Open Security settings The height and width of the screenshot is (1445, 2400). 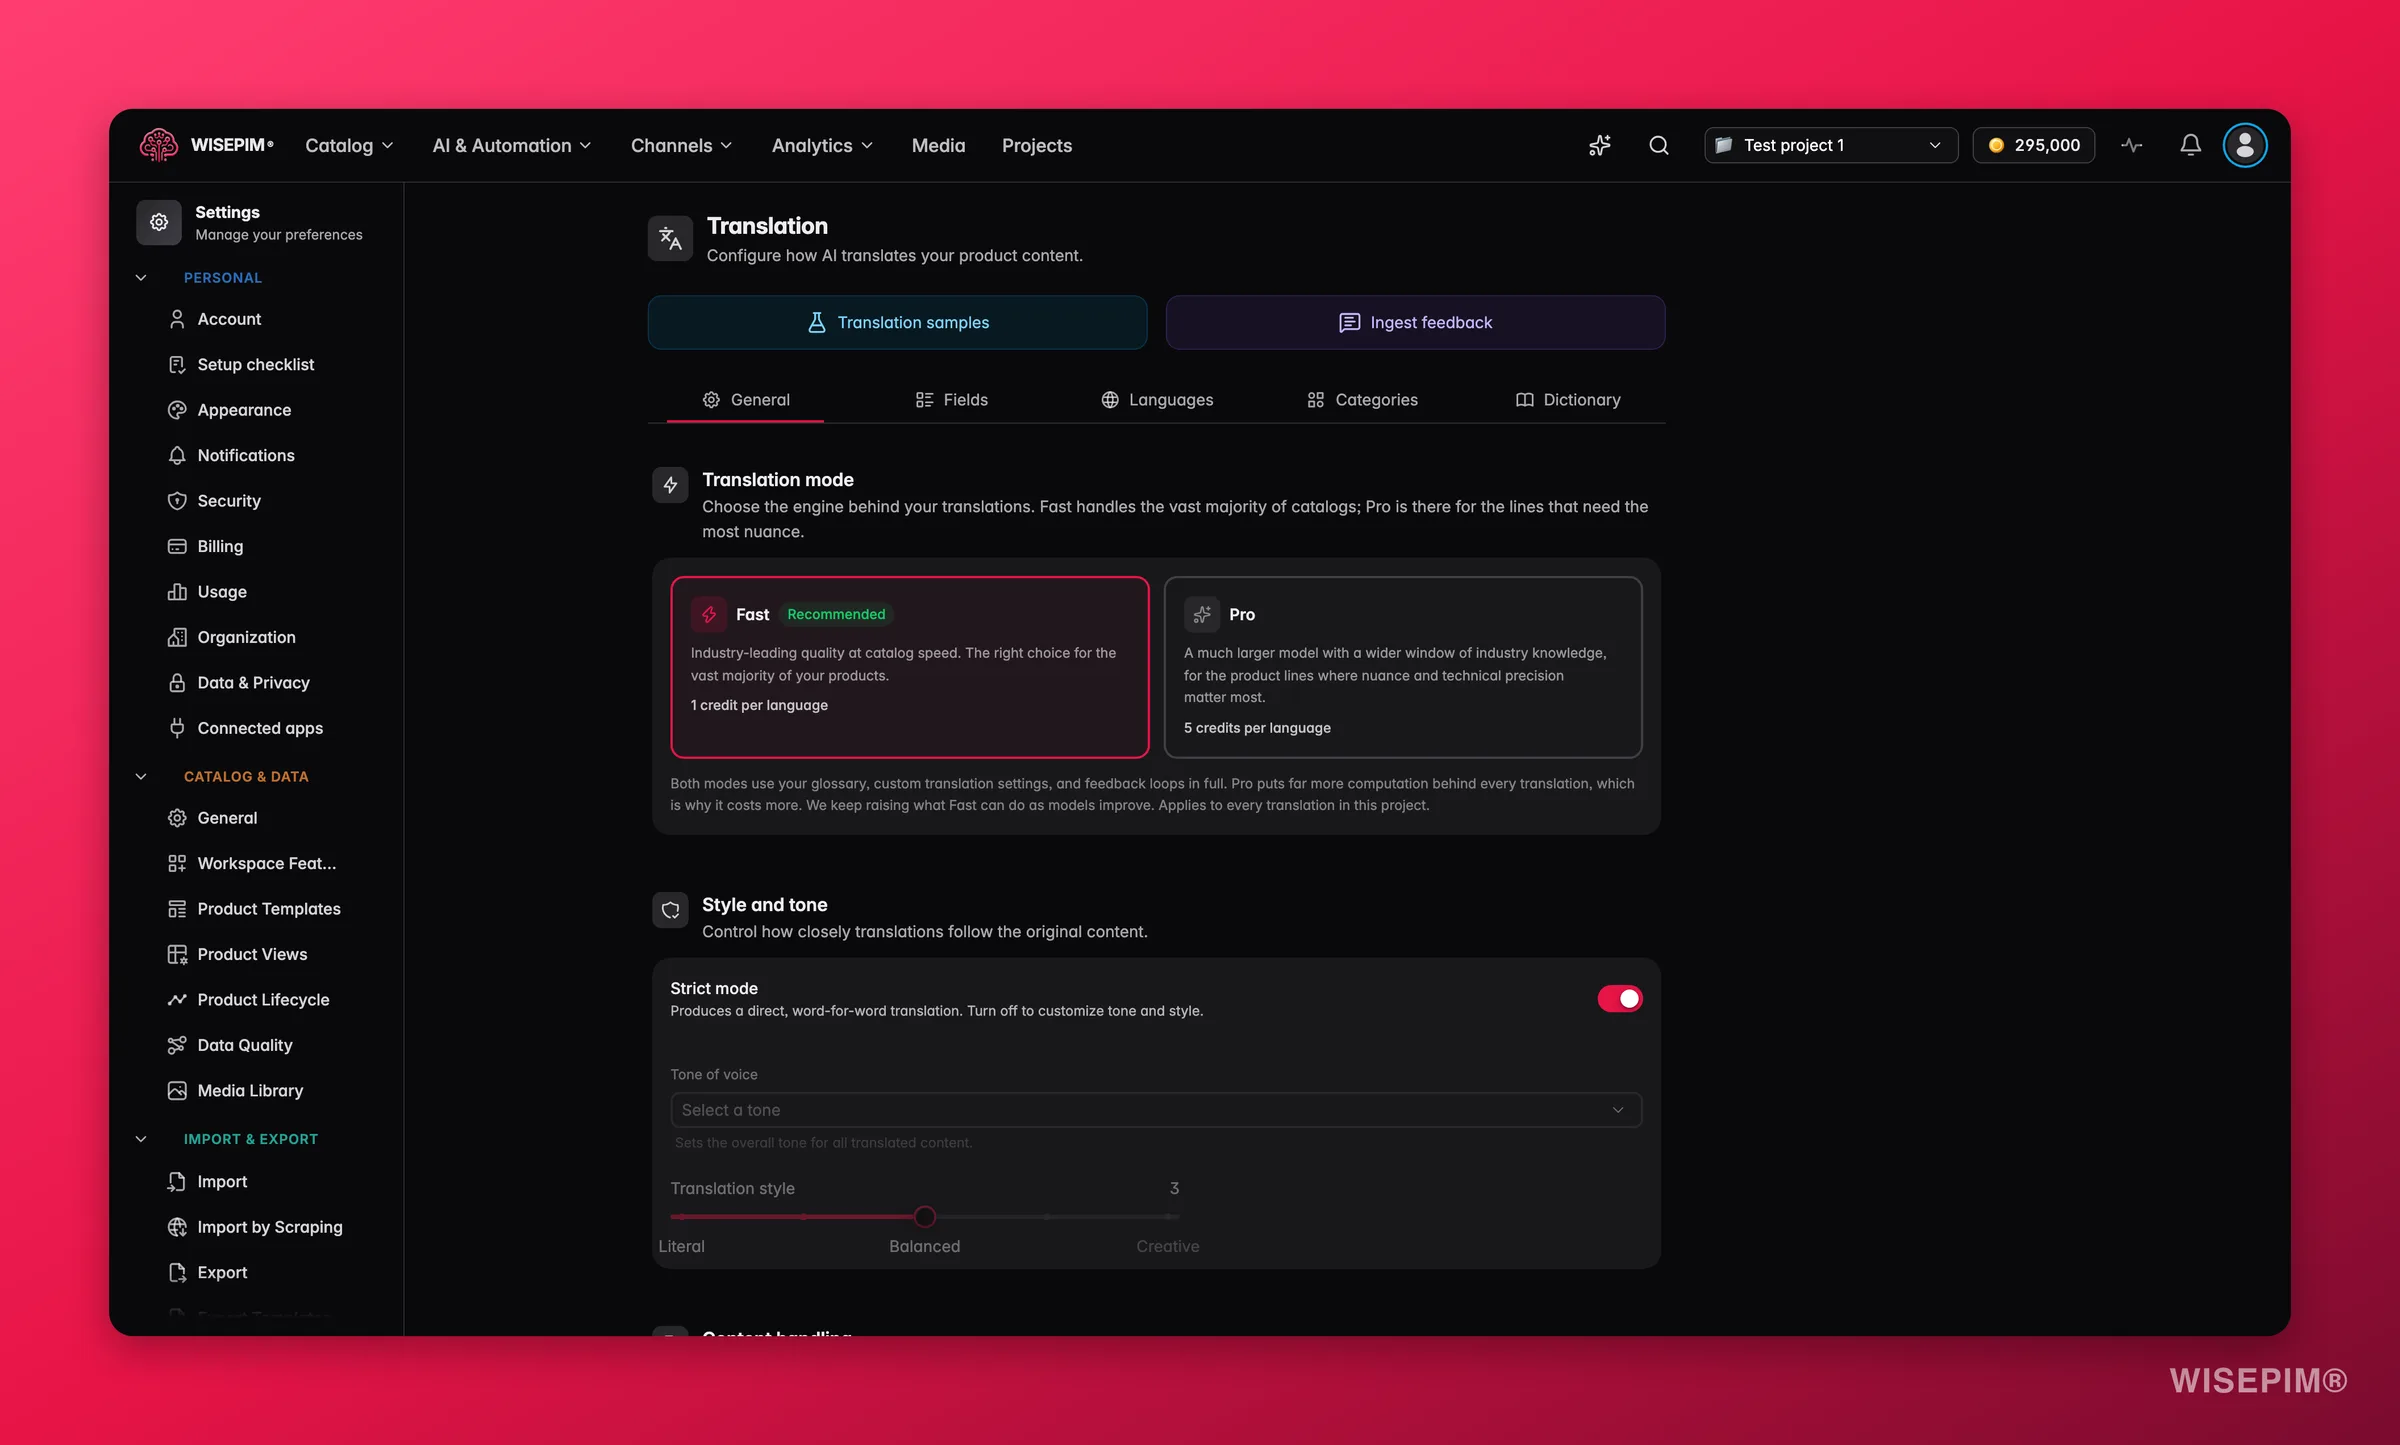click(228, 501)
